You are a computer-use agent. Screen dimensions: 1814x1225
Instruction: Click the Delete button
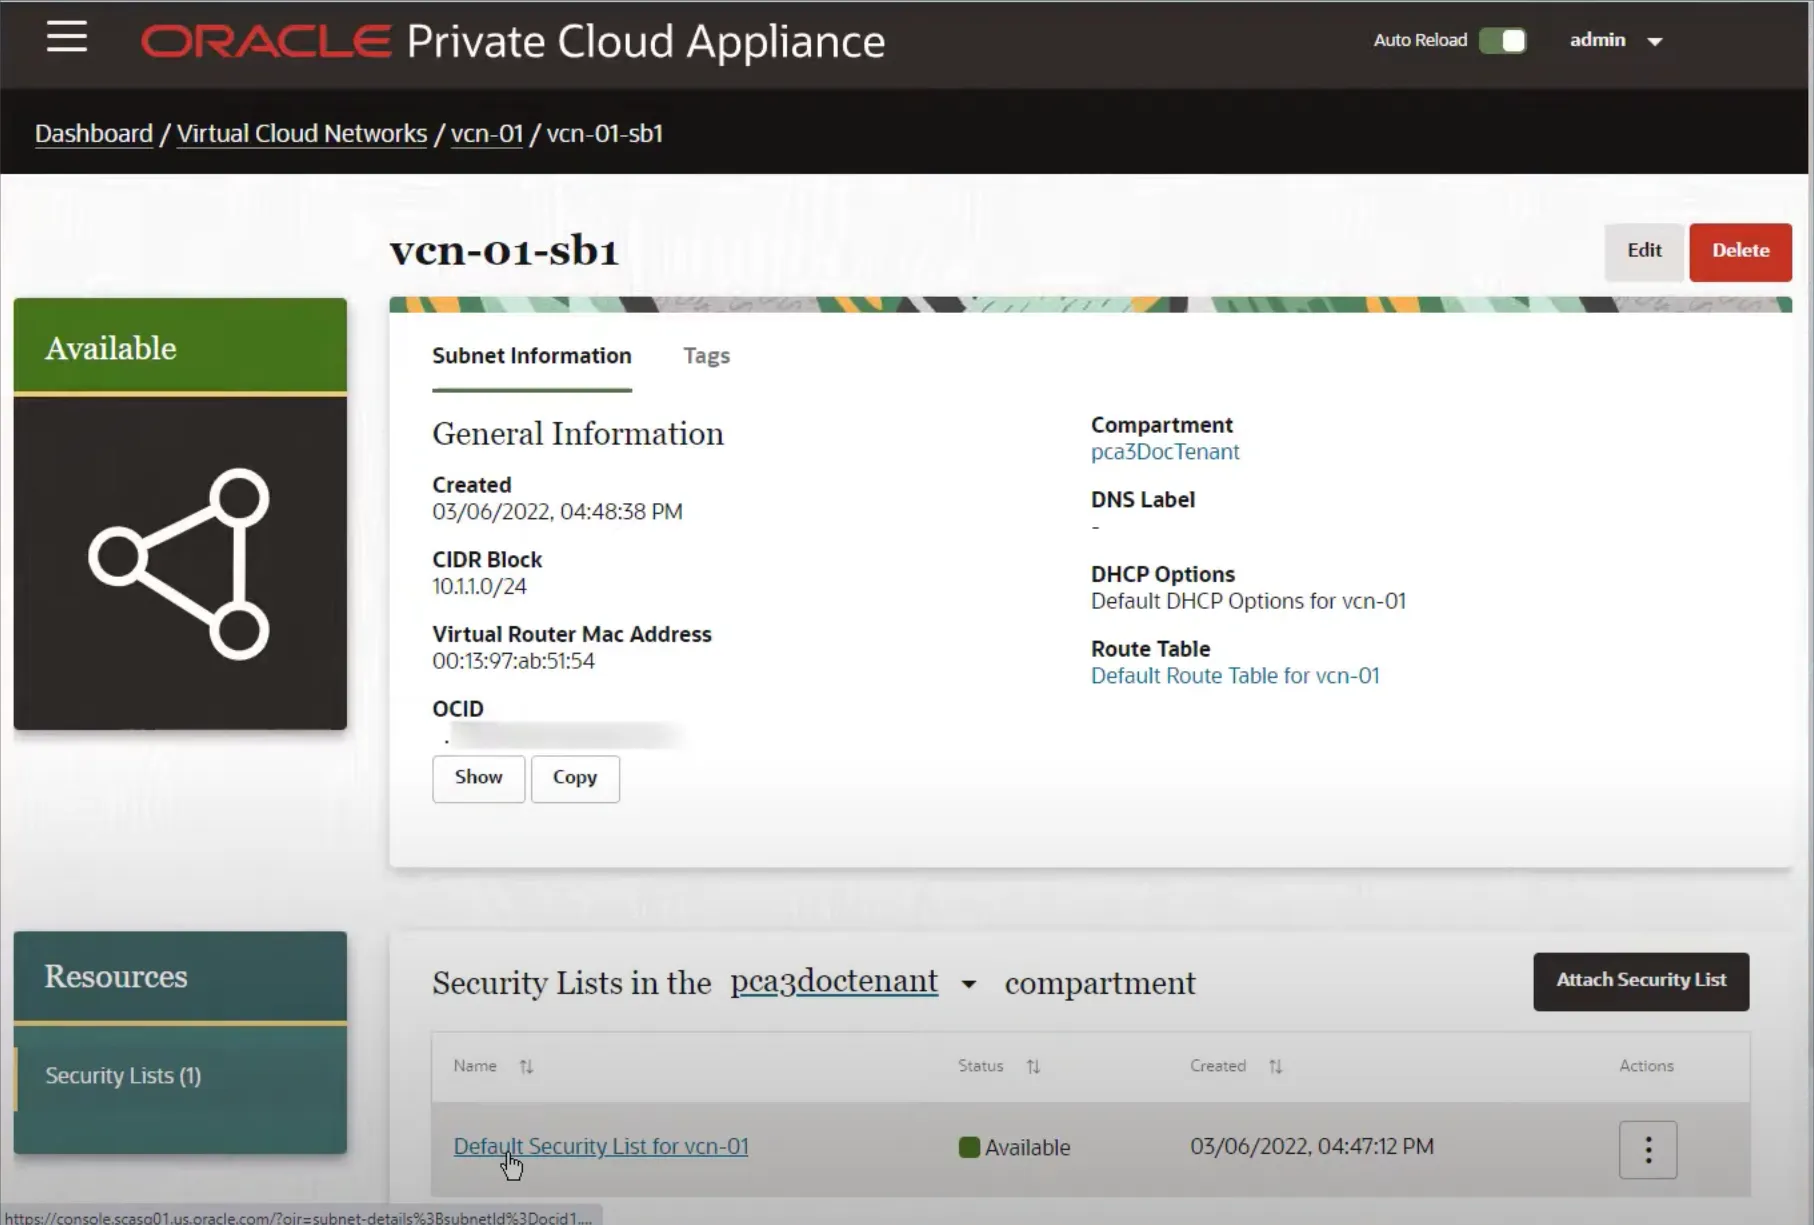[x=1739, y=251]
